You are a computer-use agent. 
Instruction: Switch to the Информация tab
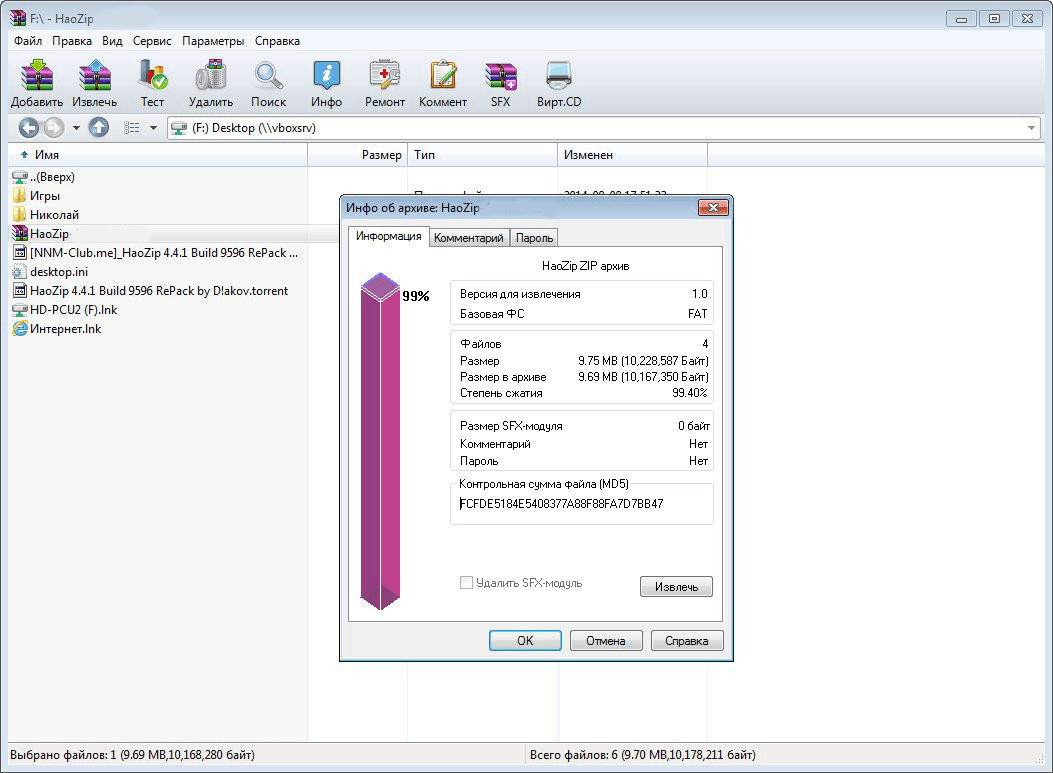pyautogui.click(x=389, y=236)
